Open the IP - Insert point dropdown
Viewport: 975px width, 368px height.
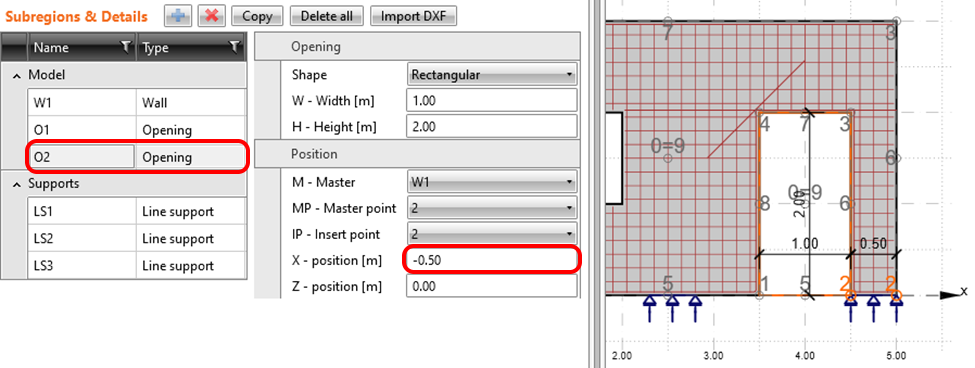tap(492, 234)
